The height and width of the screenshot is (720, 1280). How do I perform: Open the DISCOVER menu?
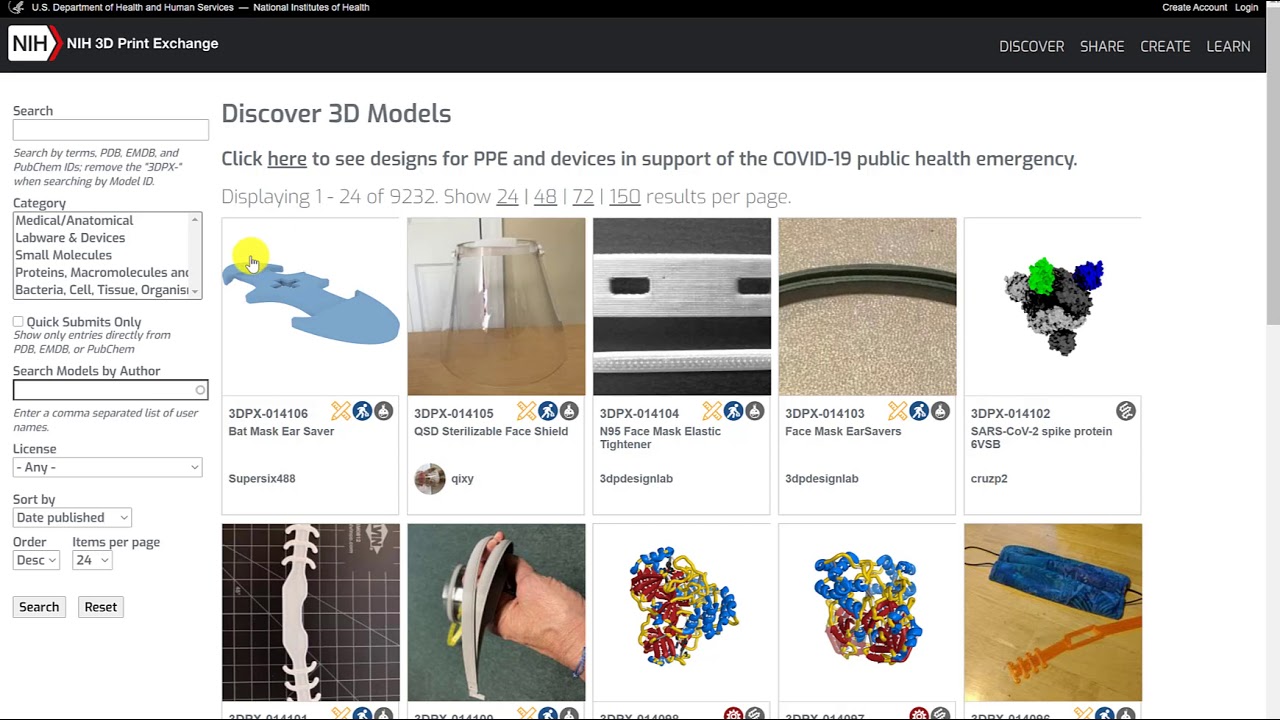1031,46
